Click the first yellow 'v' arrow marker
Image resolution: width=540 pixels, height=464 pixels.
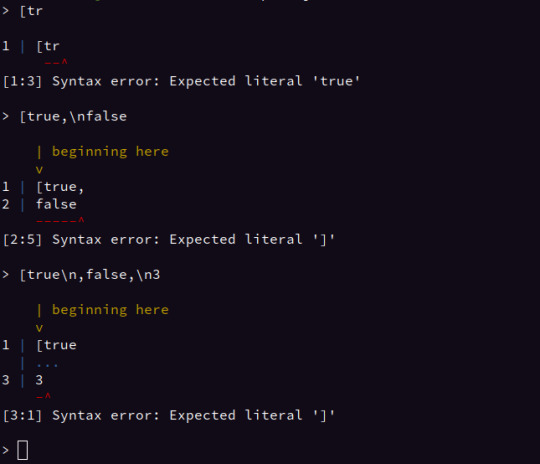pos(39,170)
